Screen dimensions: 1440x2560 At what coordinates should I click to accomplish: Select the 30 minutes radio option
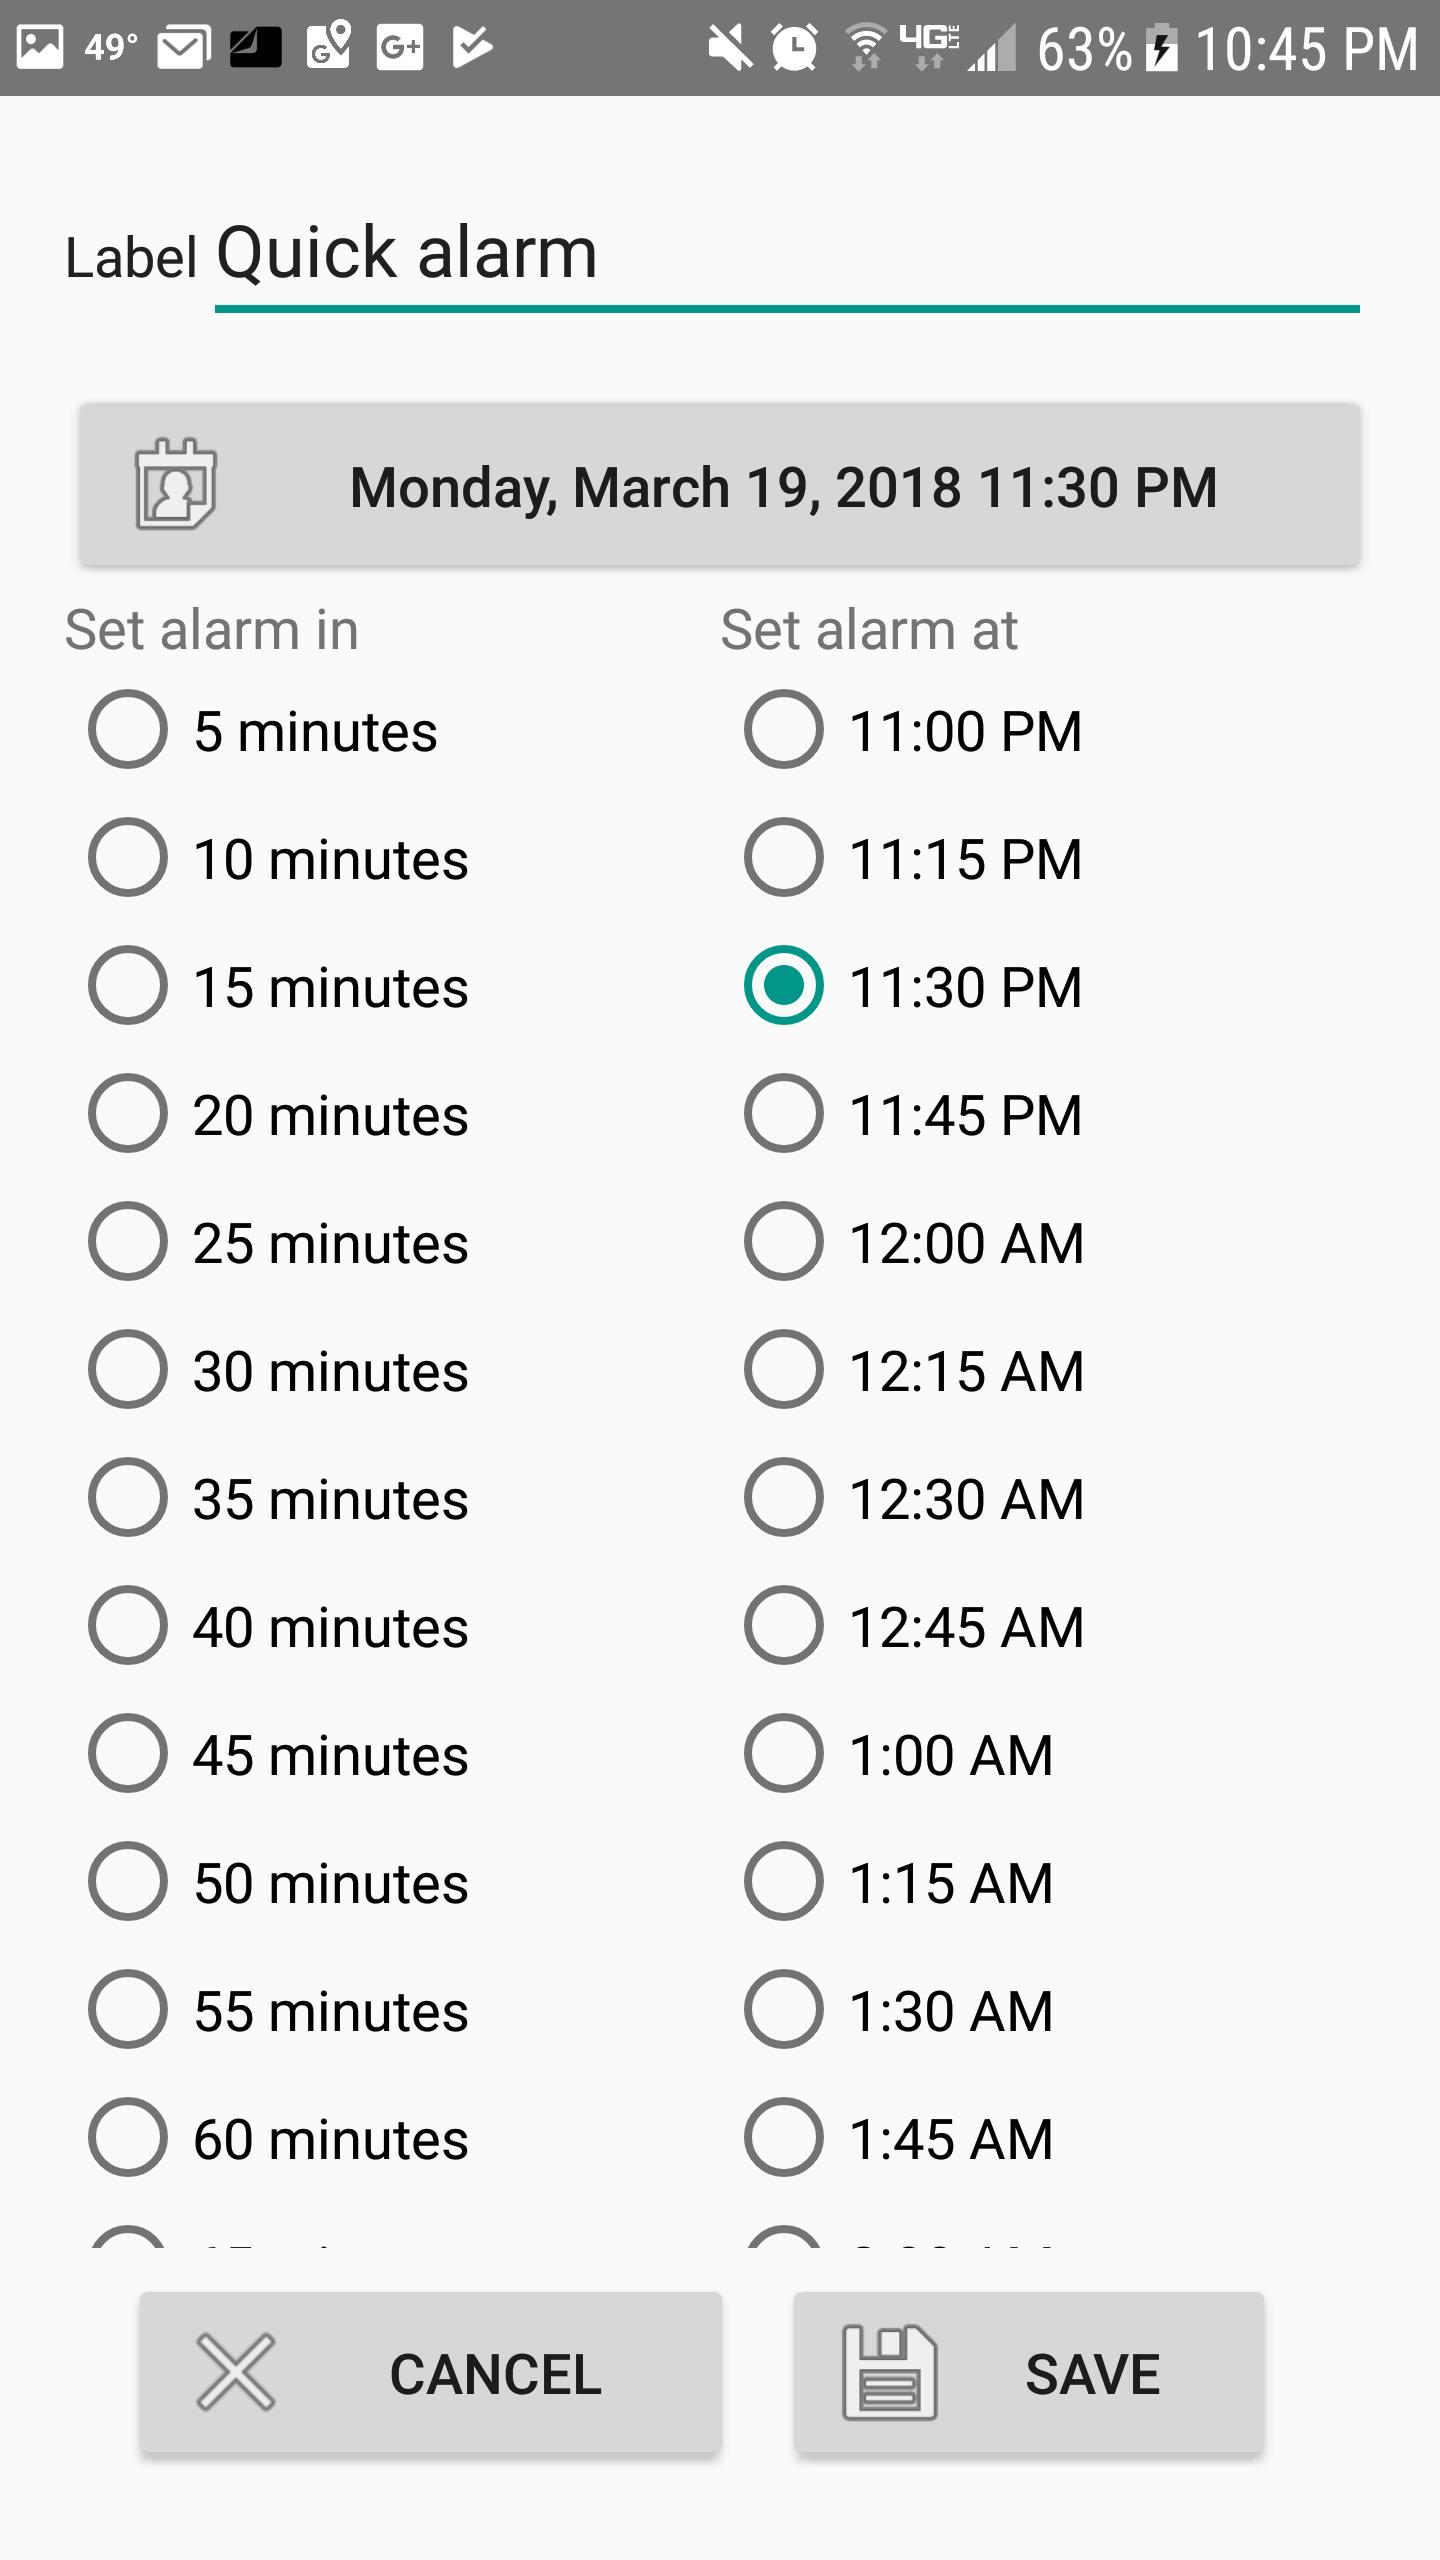click(280, 1370)
